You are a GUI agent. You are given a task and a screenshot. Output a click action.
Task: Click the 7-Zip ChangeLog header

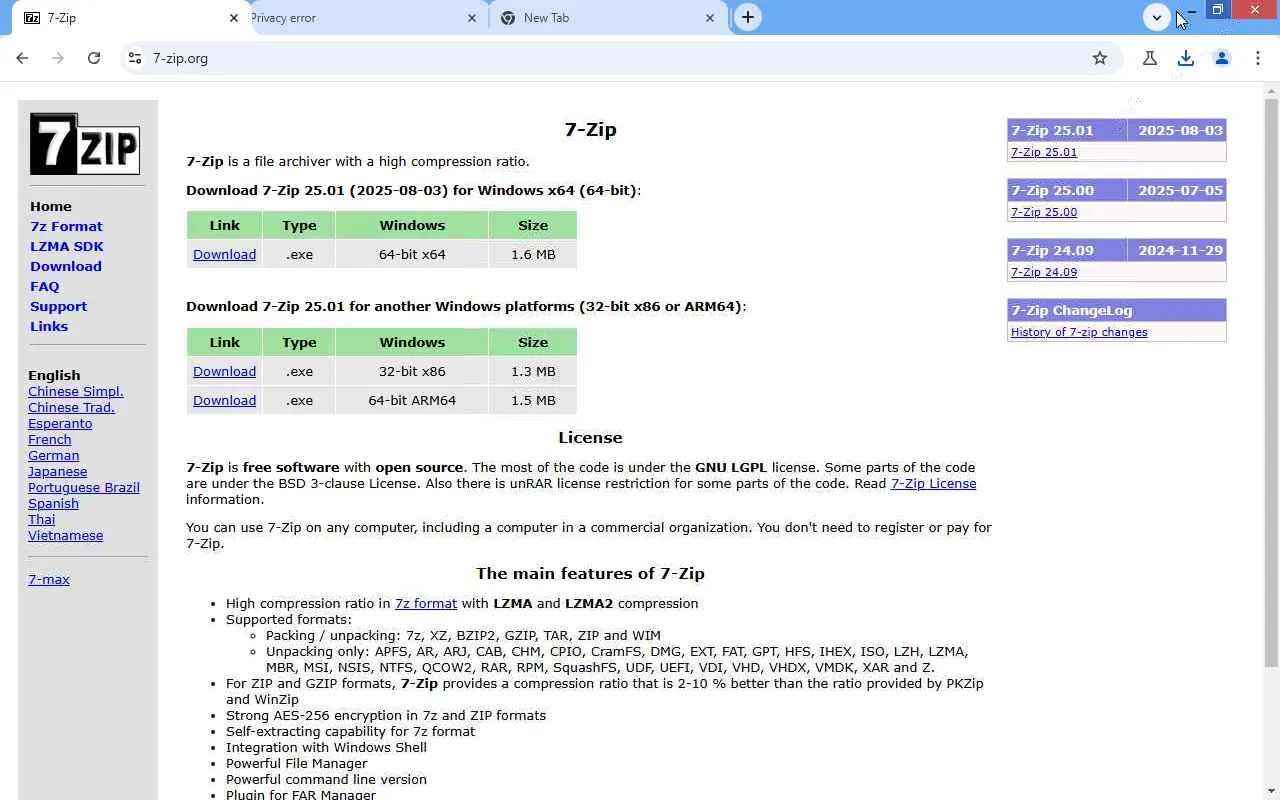(x=1117, y=310)
